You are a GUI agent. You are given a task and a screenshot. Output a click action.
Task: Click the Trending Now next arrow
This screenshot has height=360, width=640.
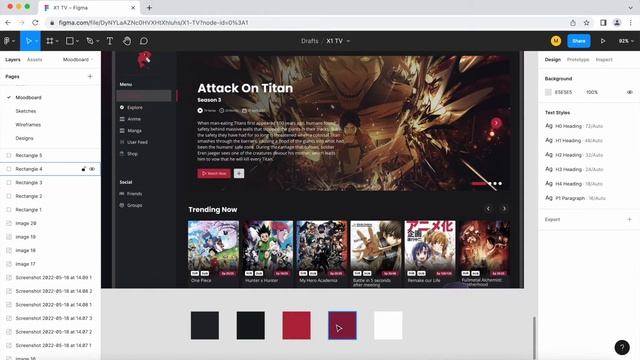point(504,209)
